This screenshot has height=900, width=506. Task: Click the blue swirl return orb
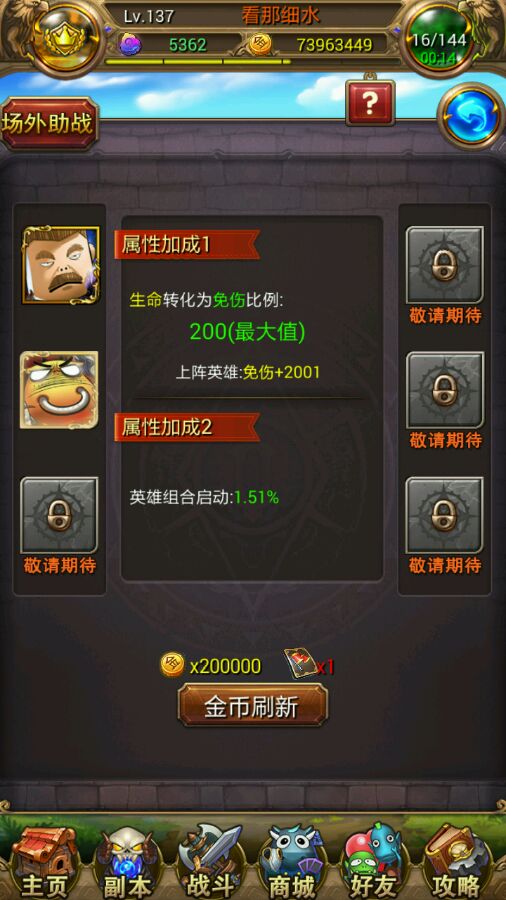(x=472, y=117)
